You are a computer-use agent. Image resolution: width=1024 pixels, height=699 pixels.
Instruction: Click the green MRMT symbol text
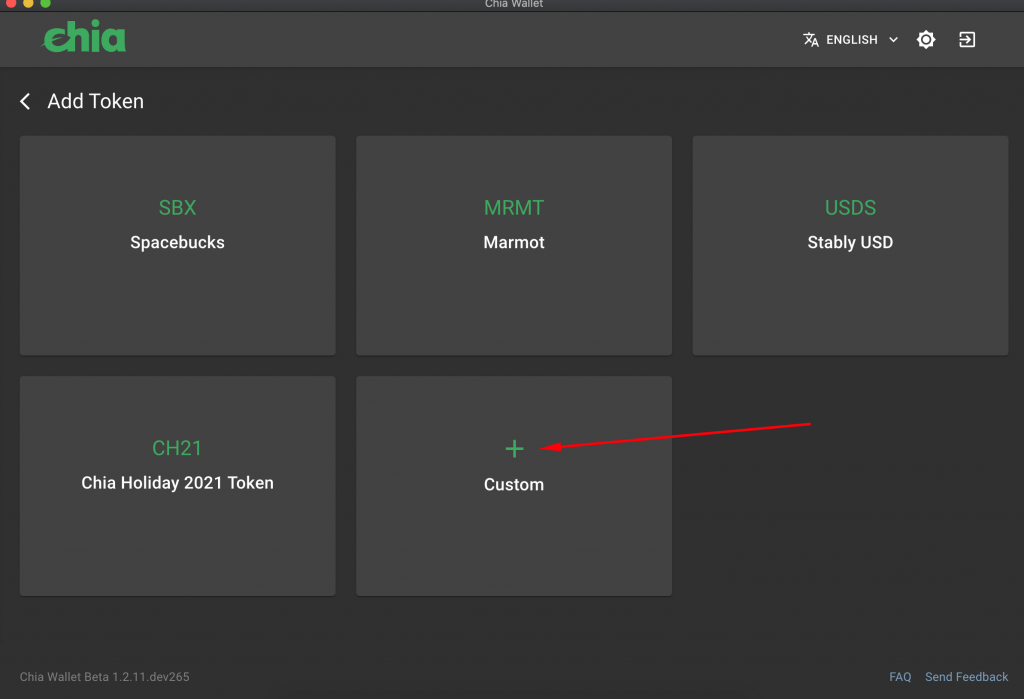[514, 208]
